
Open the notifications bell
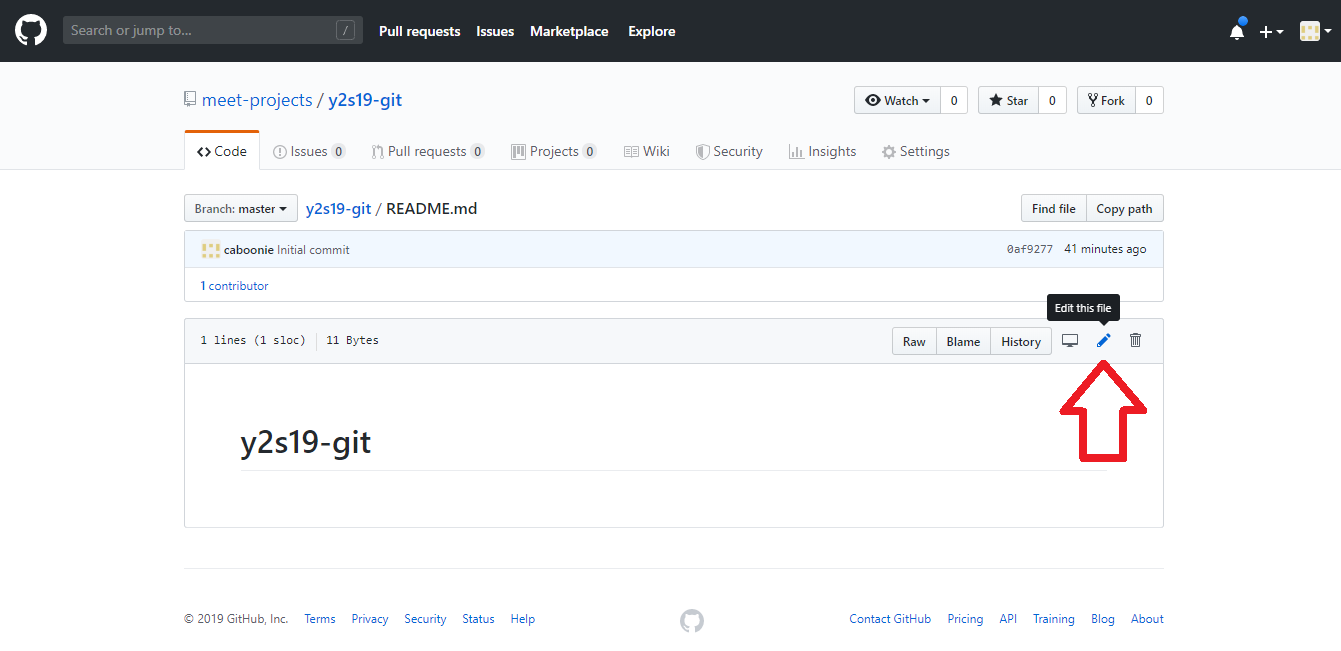tap(1238, 31)
